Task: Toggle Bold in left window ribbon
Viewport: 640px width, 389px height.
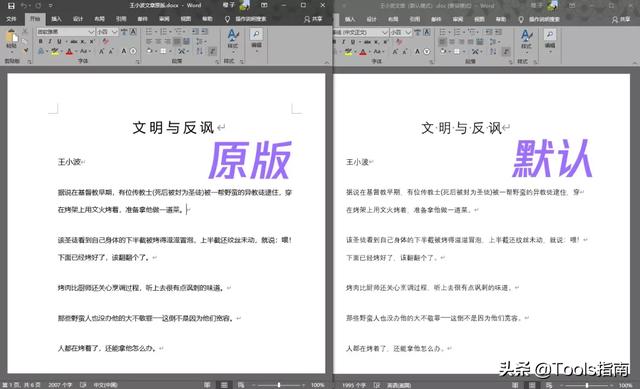Action: [x=40, y=41]
